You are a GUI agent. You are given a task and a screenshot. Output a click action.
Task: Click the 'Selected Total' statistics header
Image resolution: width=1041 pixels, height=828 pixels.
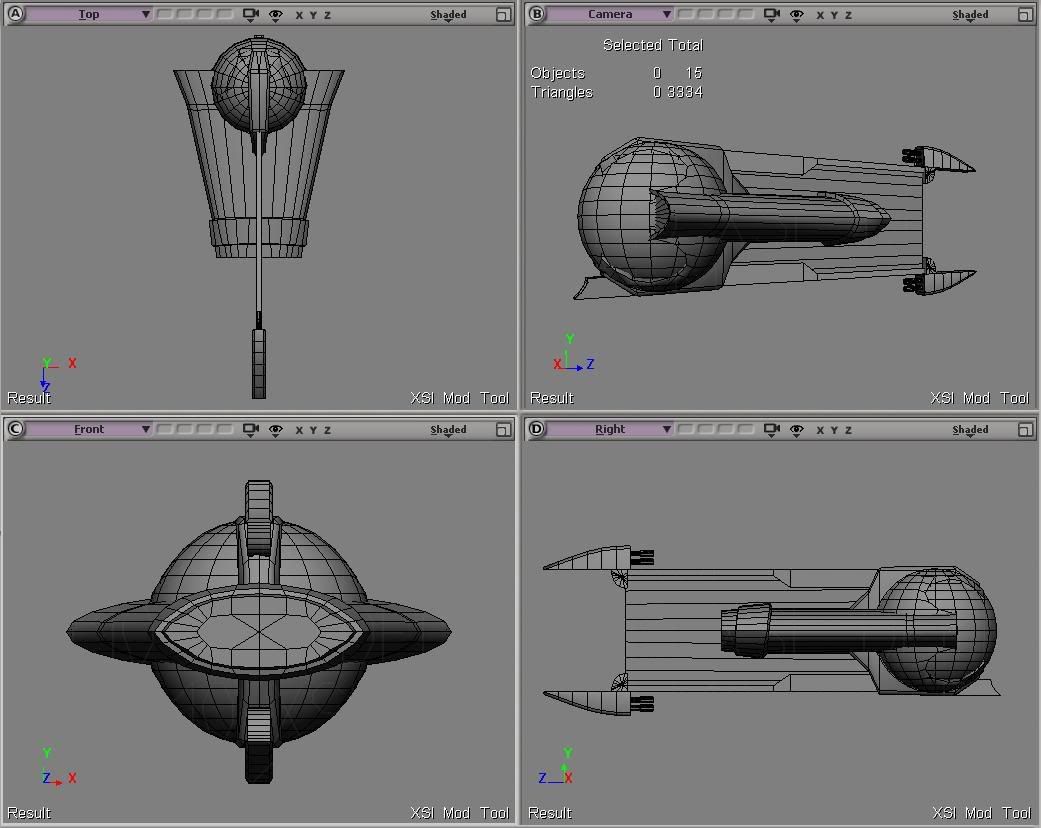(653, 45)
